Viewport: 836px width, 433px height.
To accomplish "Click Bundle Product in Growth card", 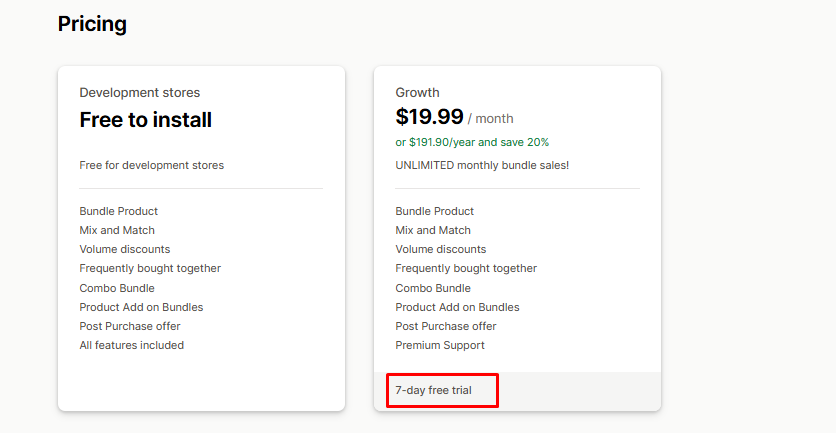I will click(435, 211).
